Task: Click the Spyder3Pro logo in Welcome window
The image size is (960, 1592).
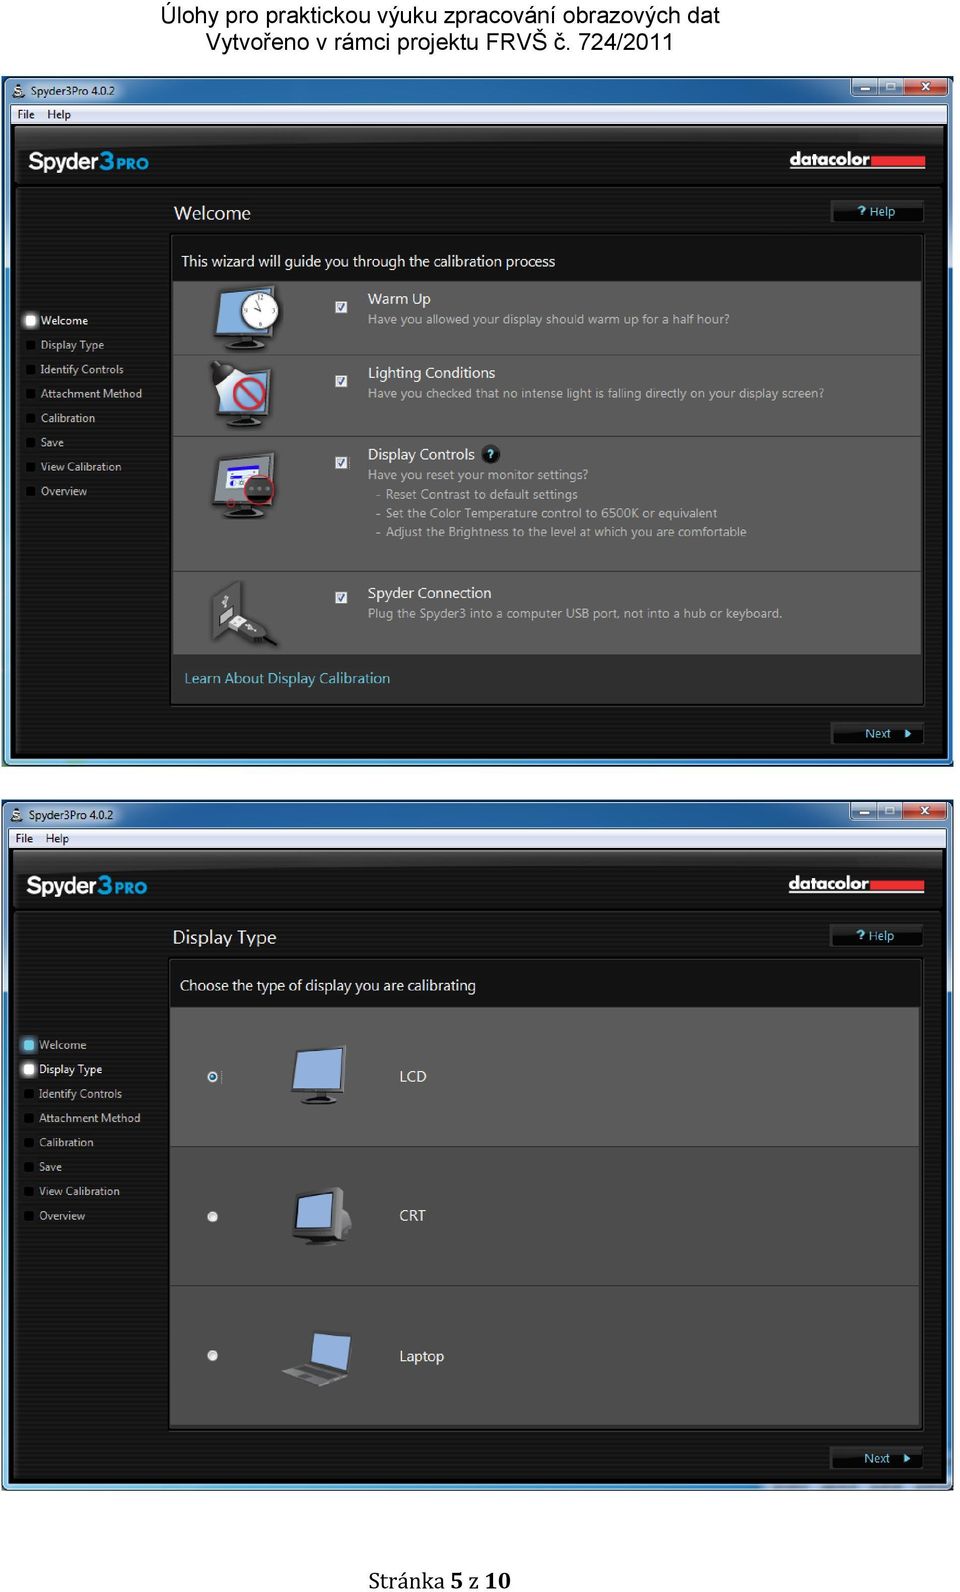Action: (x=88, y=161)
